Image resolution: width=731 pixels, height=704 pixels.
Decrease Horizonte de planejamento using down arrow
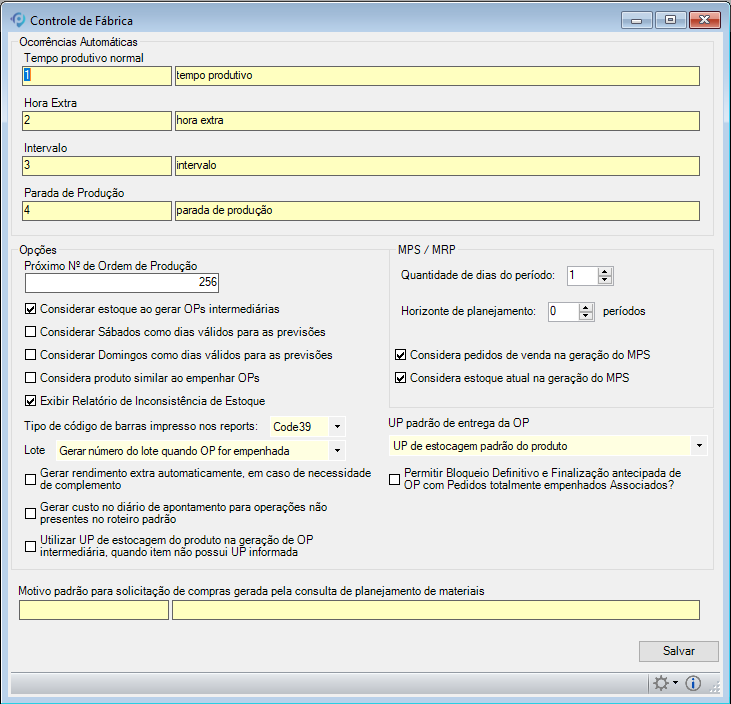587,316
